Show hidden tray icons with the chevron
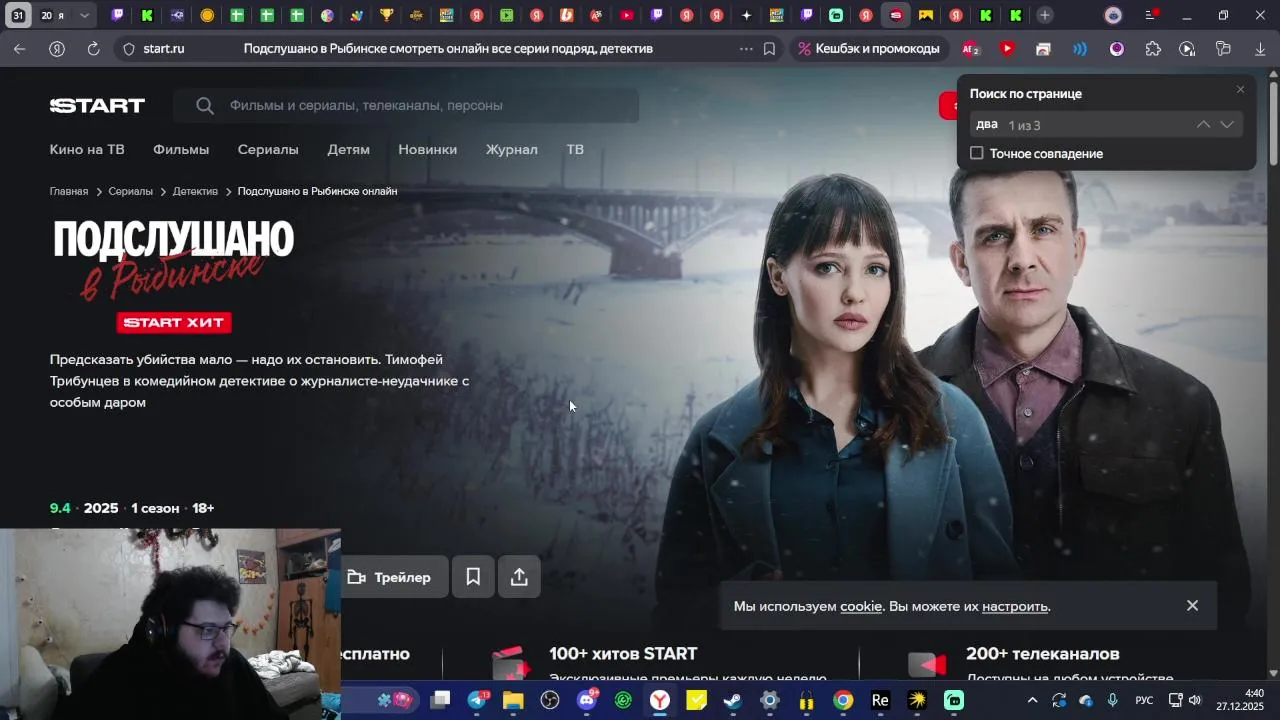The height and width of the screenshot is (720, 1280). (x=1033, y=700)
